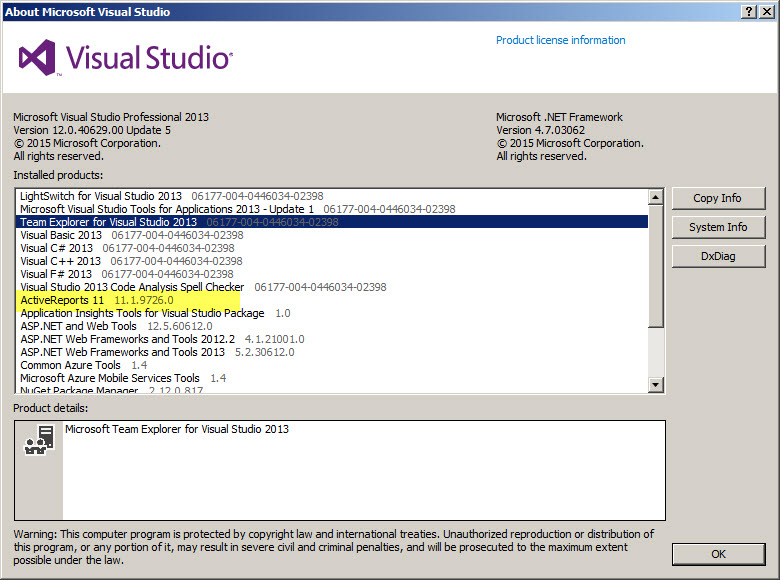Pick Application Insights Tools for Visual Studio Package
This screenshot has width=780, height=580.
click(x=142, y=313)
